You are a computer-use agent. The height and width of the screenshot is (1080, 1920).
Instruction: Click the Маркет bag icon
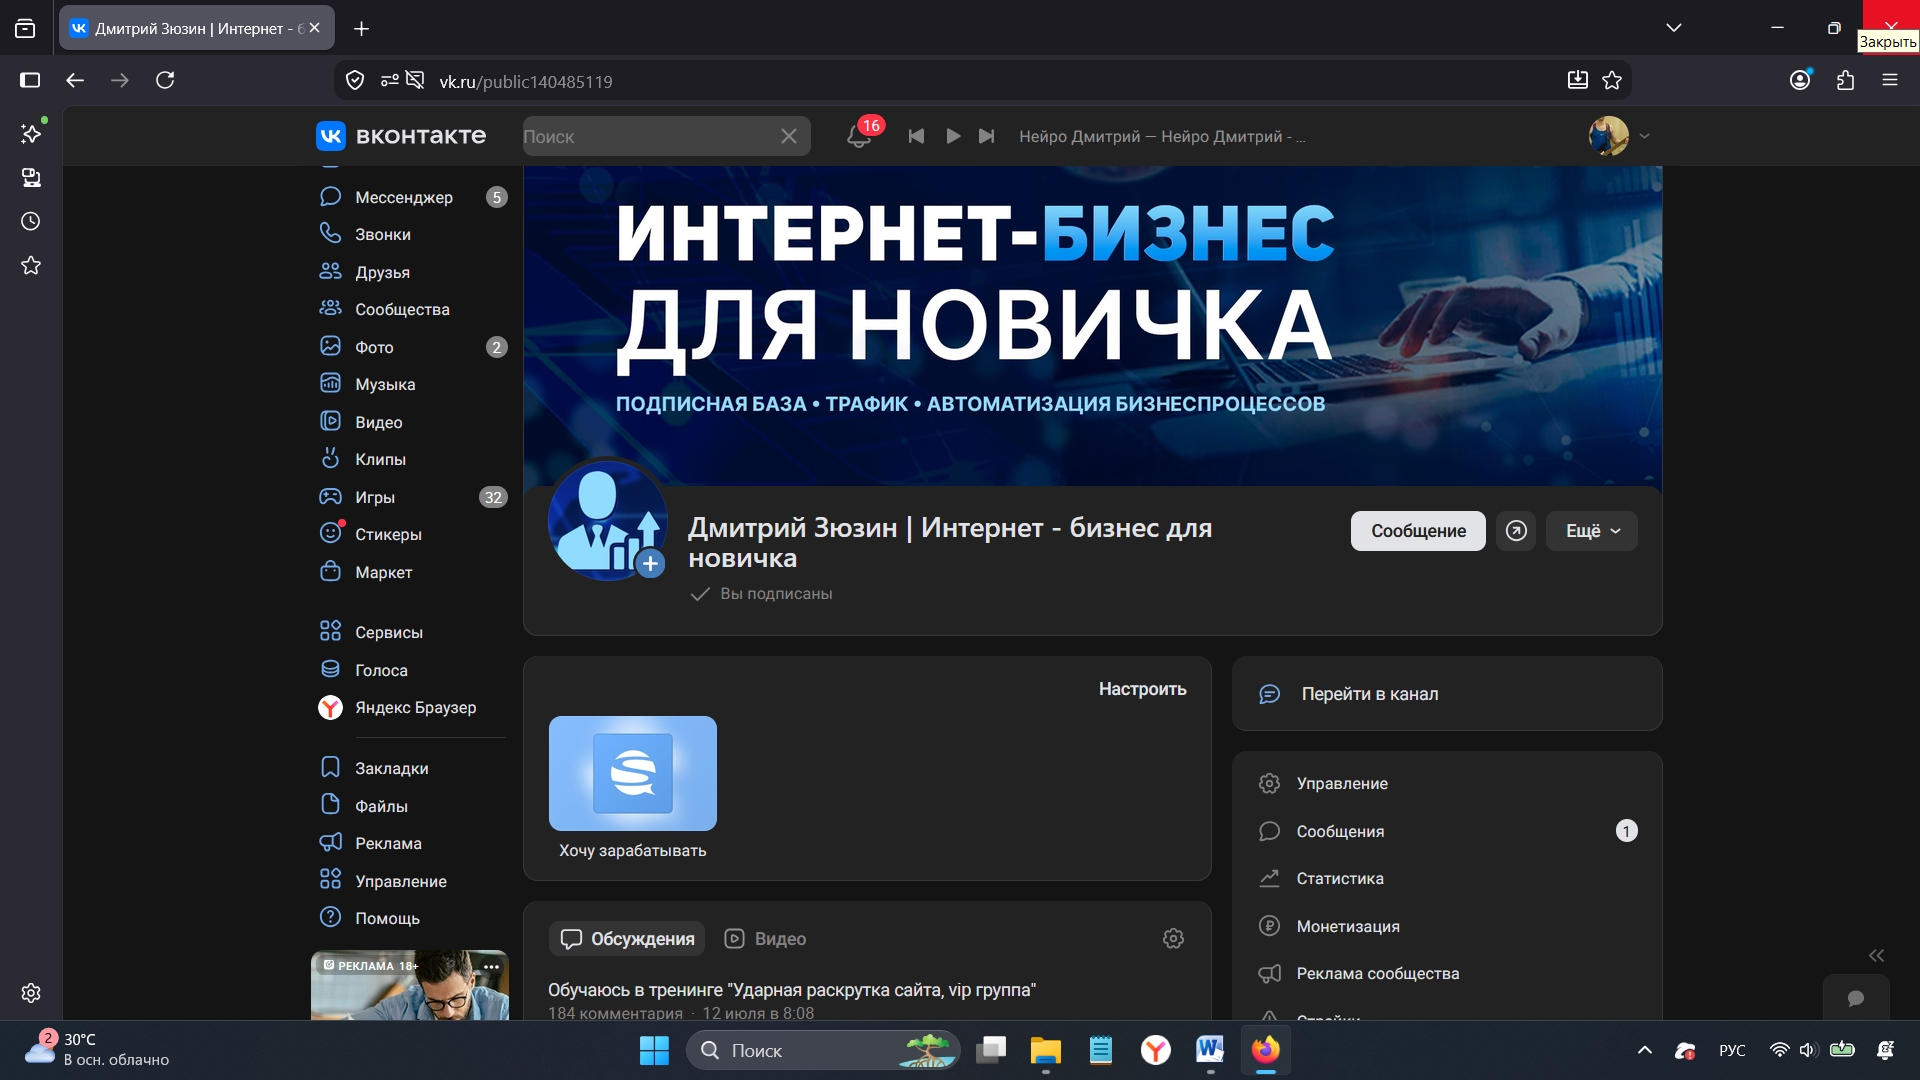tap(330, 571)
